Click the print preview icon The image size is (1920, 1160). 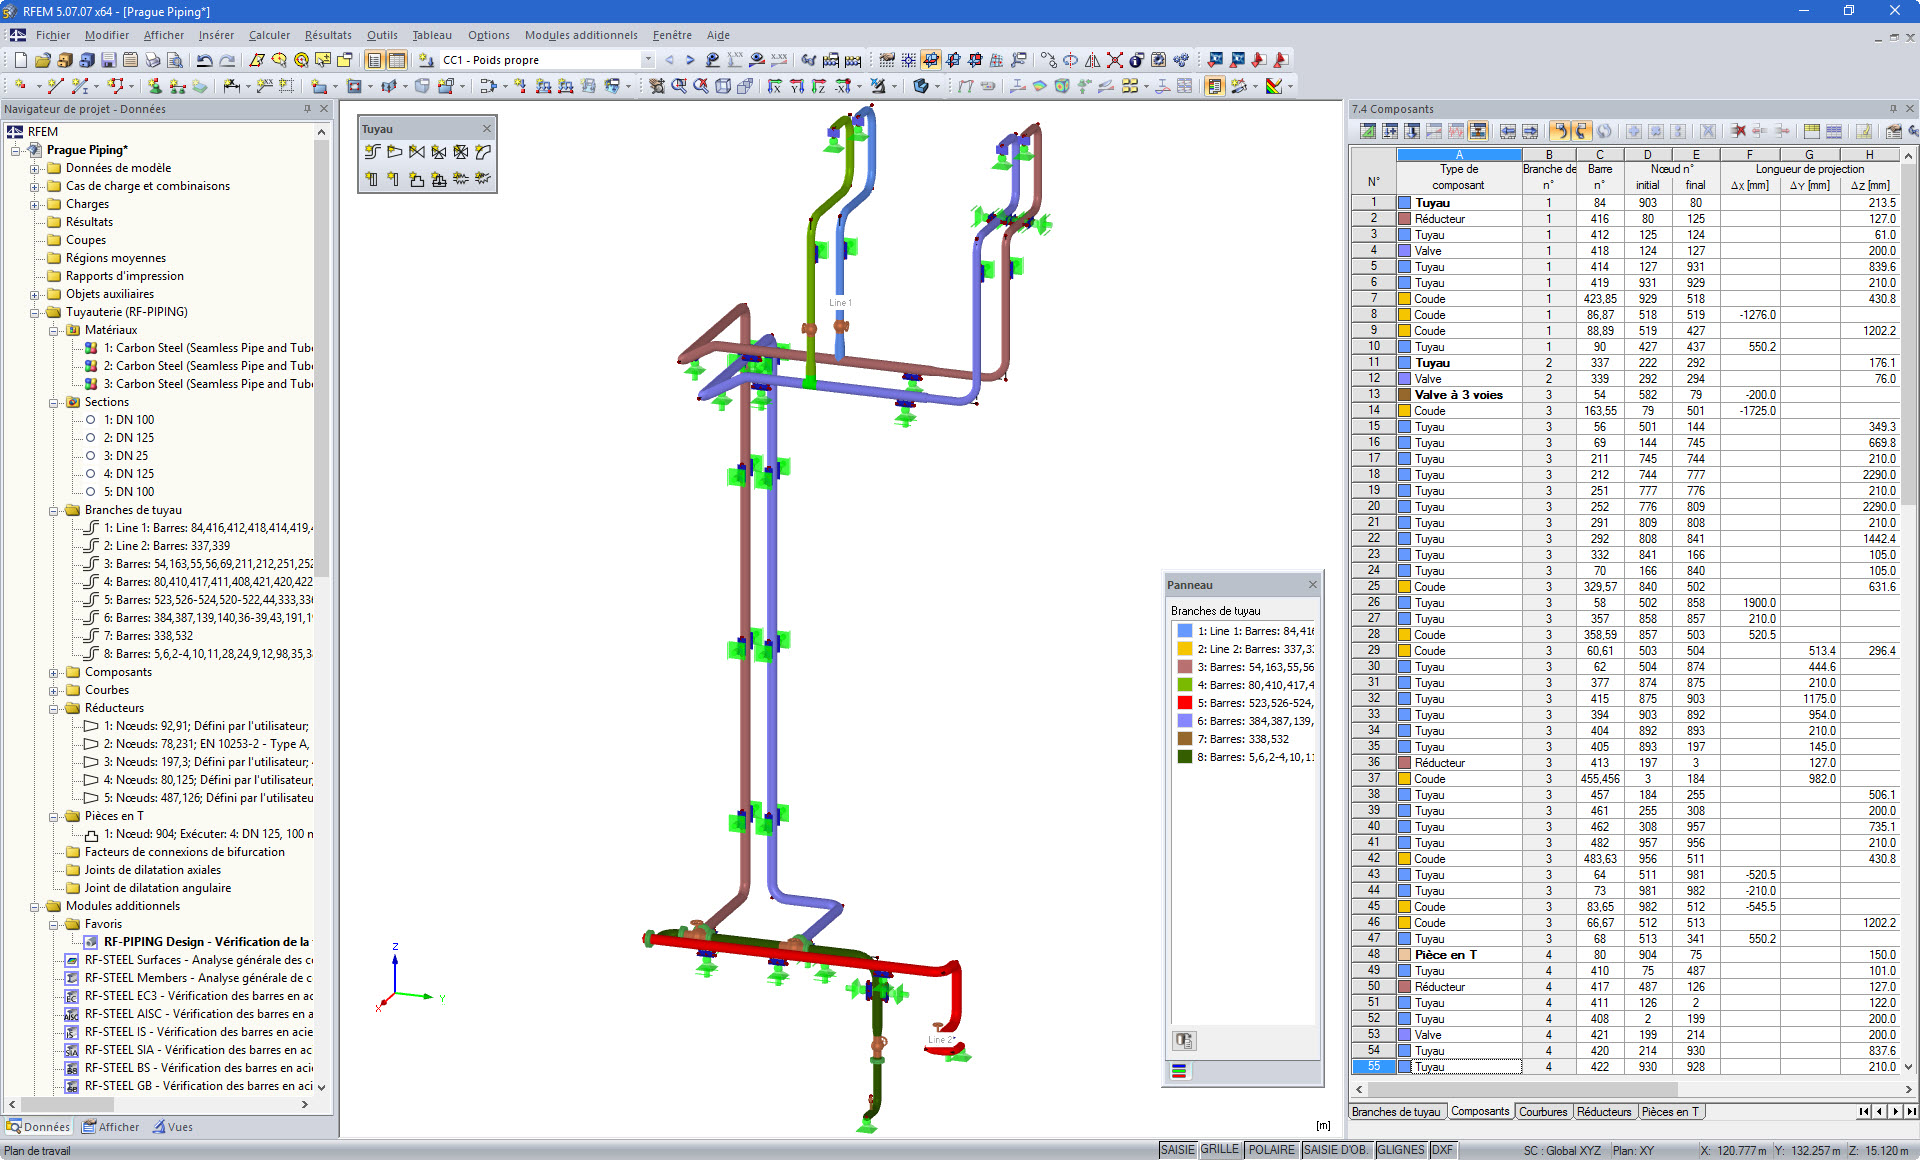[174, 60]
